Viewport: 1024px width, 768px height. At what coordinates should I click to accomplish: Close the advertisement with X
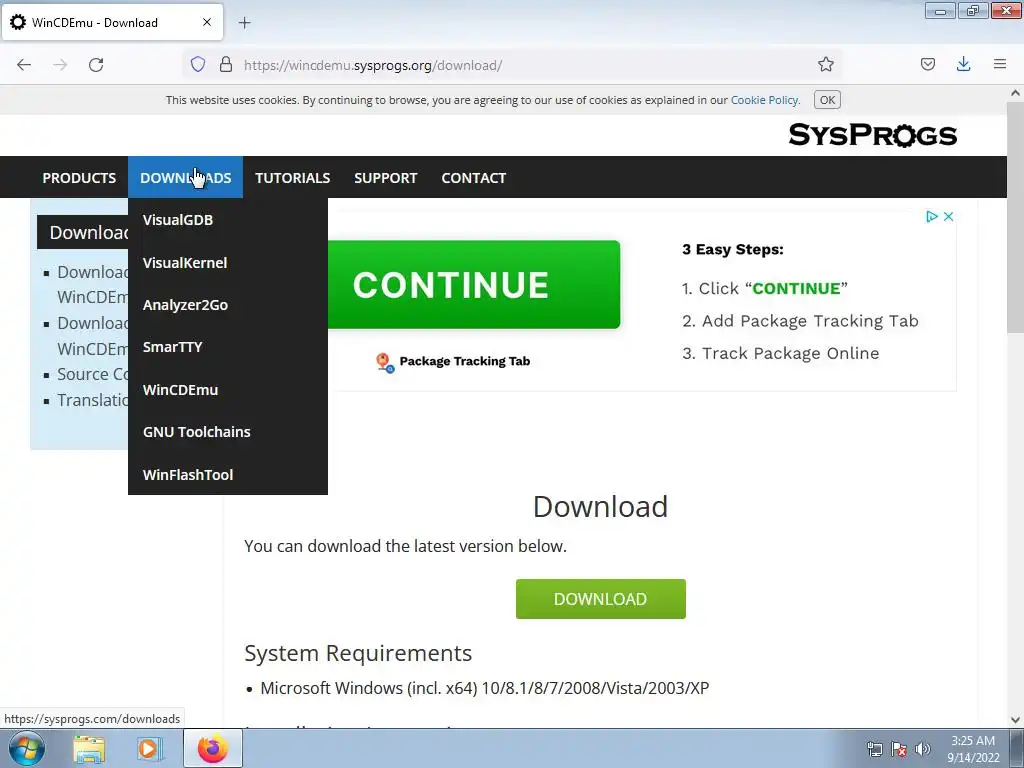949,216
